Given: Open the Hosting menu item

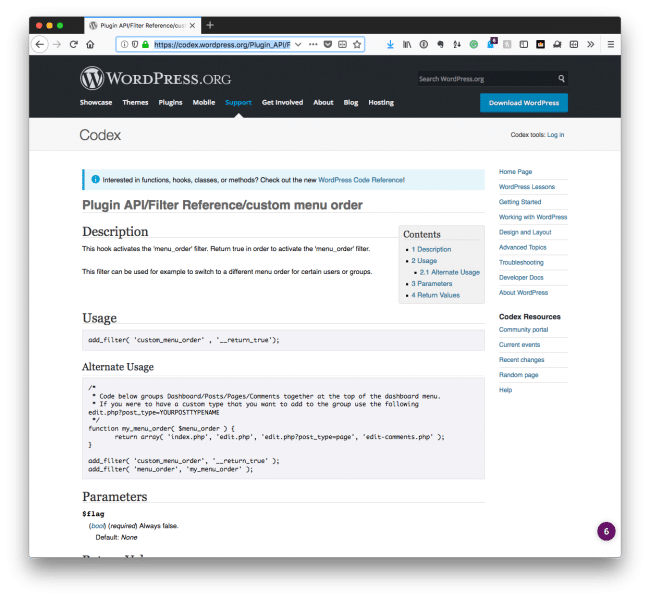Looking at the screenshot, I should click(x=381, y=102).
